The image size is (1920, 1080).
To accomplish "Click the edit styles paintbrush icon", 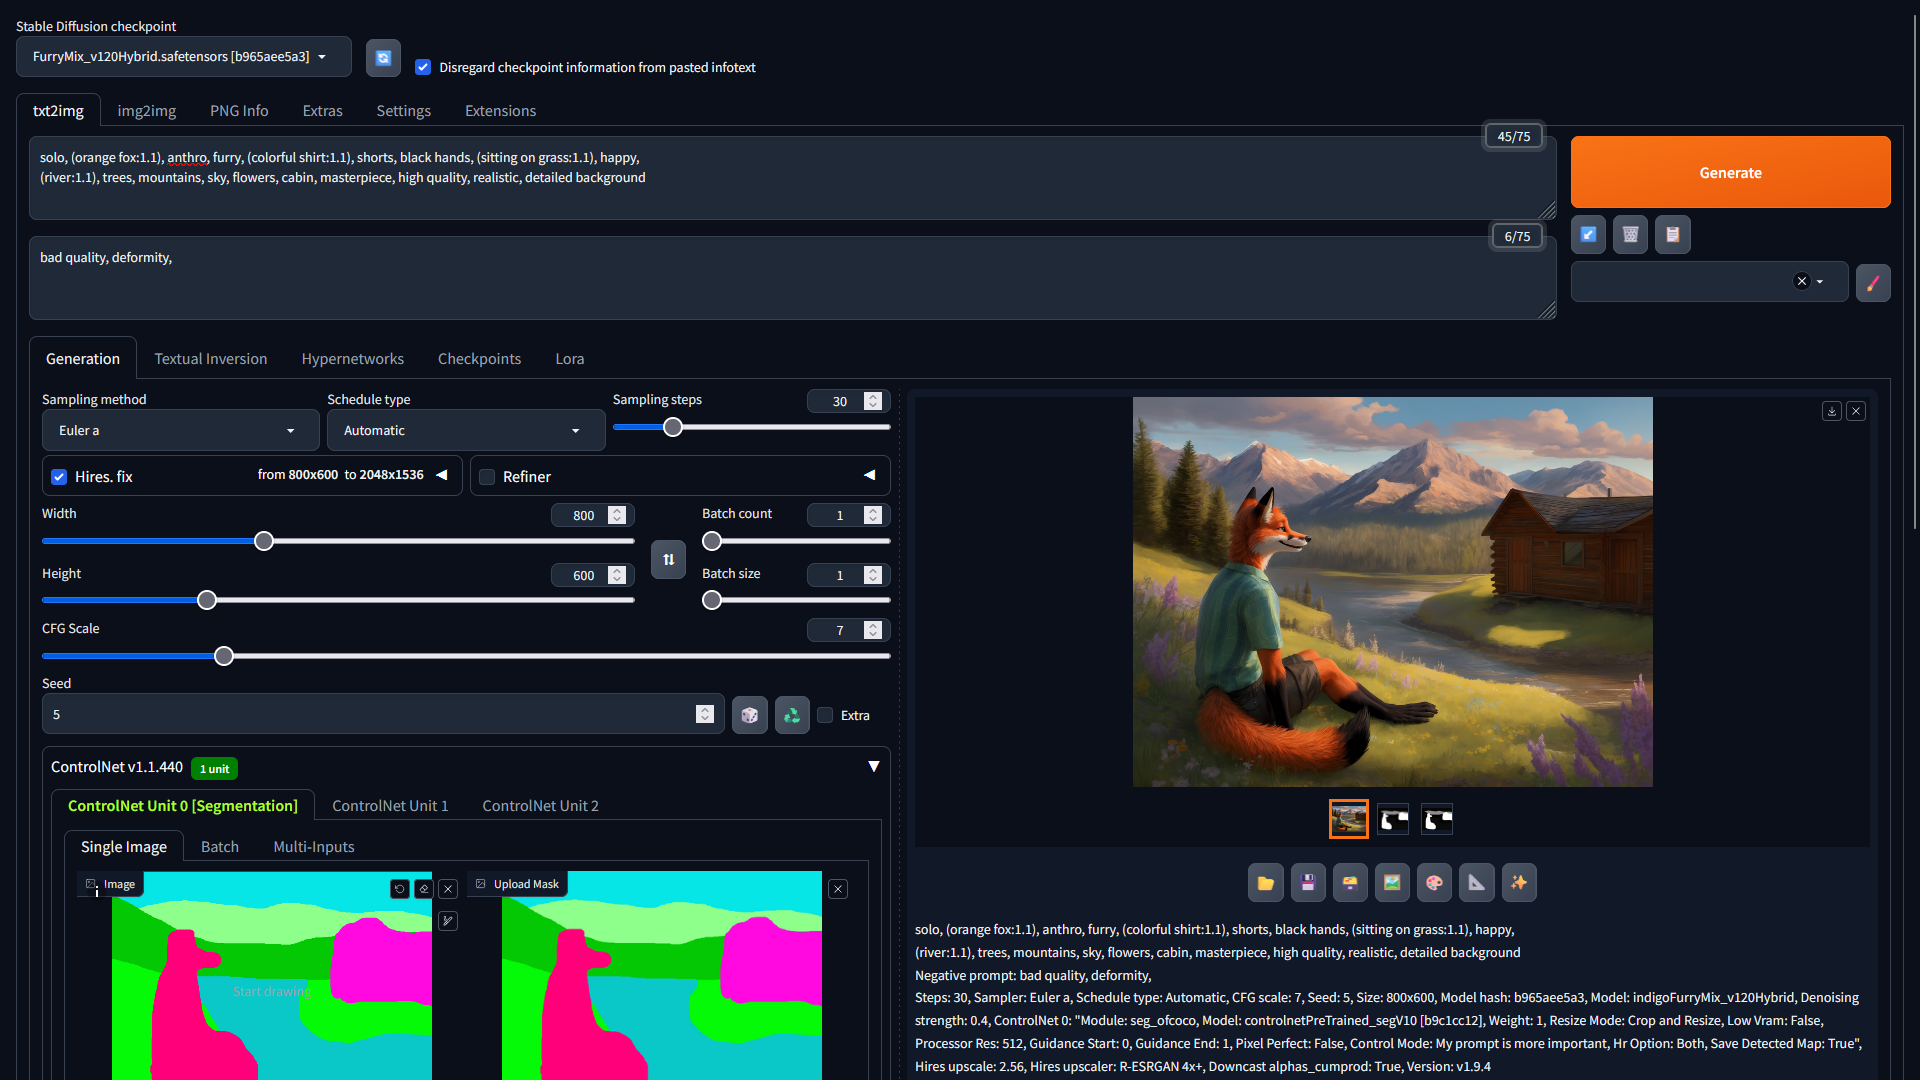I will [1873, 283].
